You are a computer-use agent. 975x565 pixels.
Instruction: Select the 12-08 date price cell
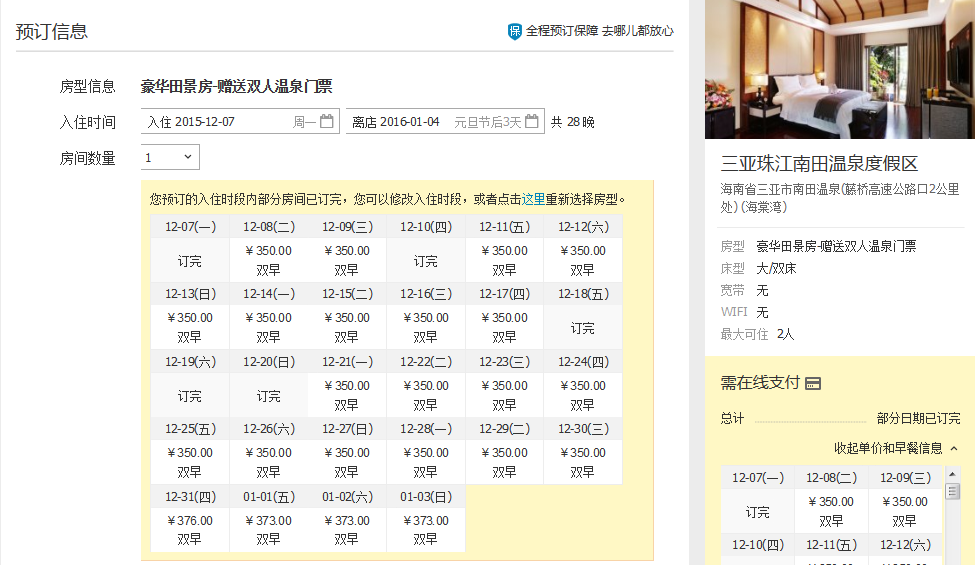click(268, 260)
